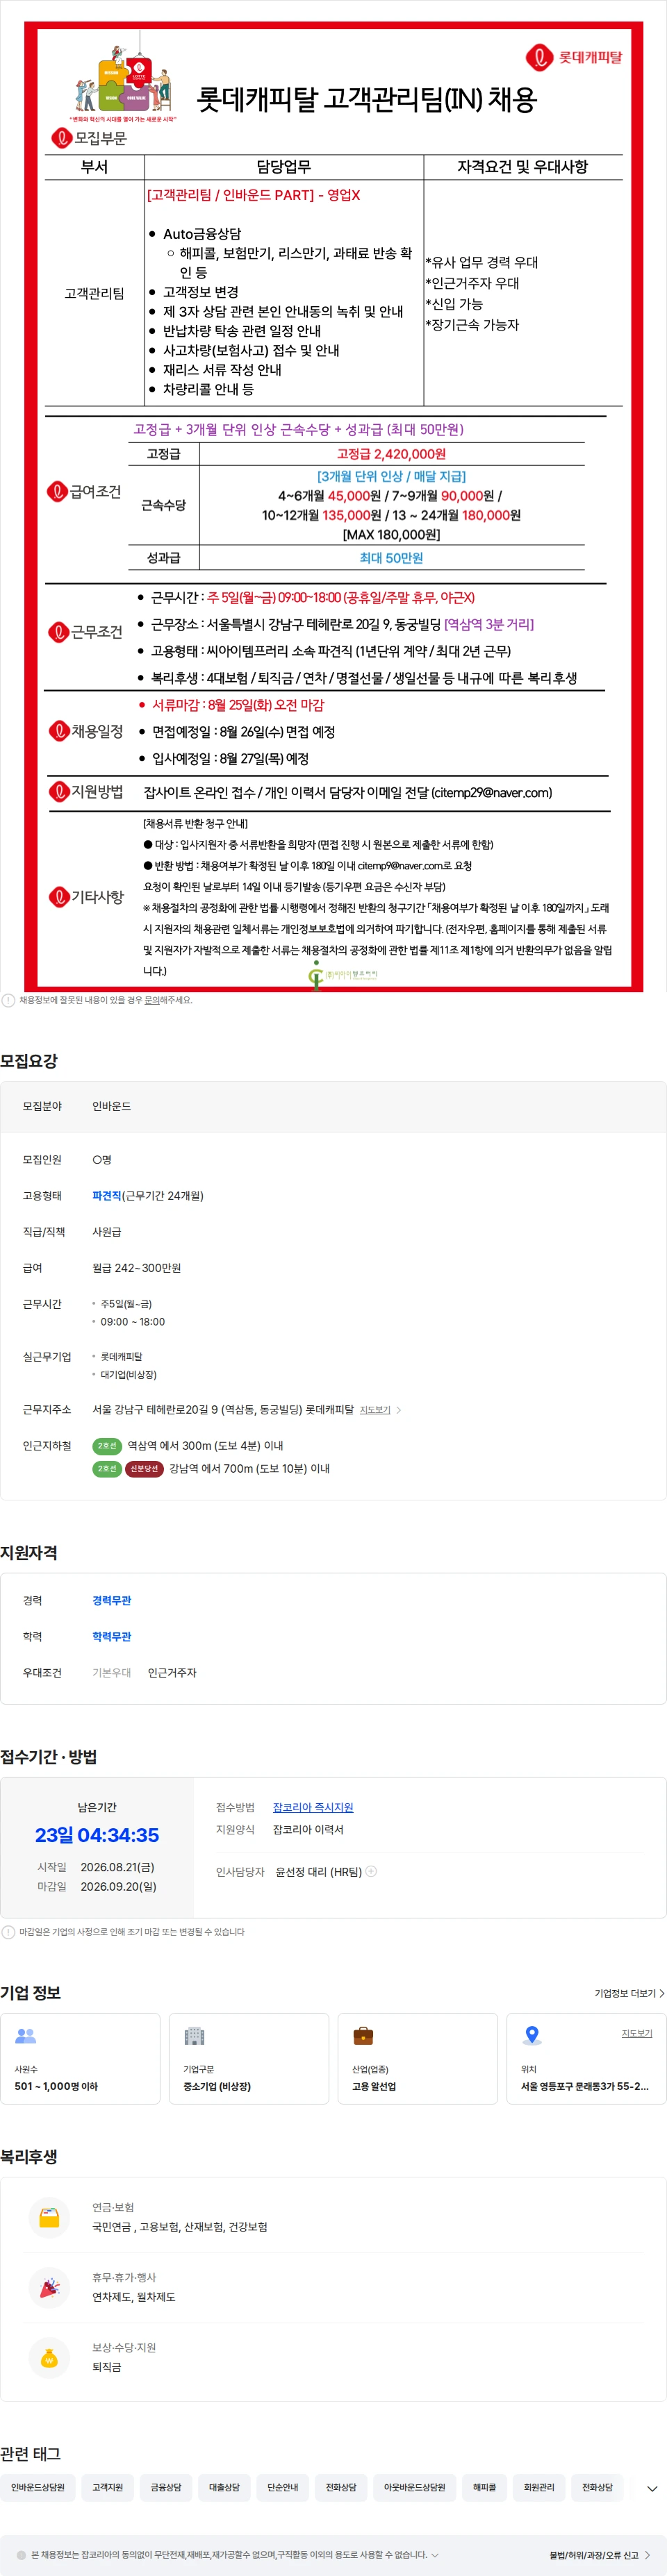Click the 501 ~ 1,000명 이하 employee count
The width and height of the screenshot is (667, 2576).
click(56, 2086)
